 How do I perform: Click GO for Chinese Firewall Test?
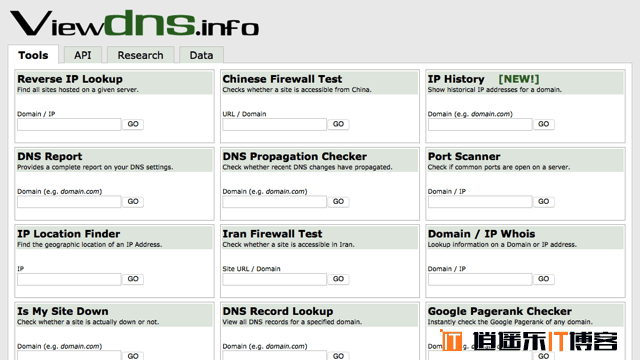tap(338, 124)
